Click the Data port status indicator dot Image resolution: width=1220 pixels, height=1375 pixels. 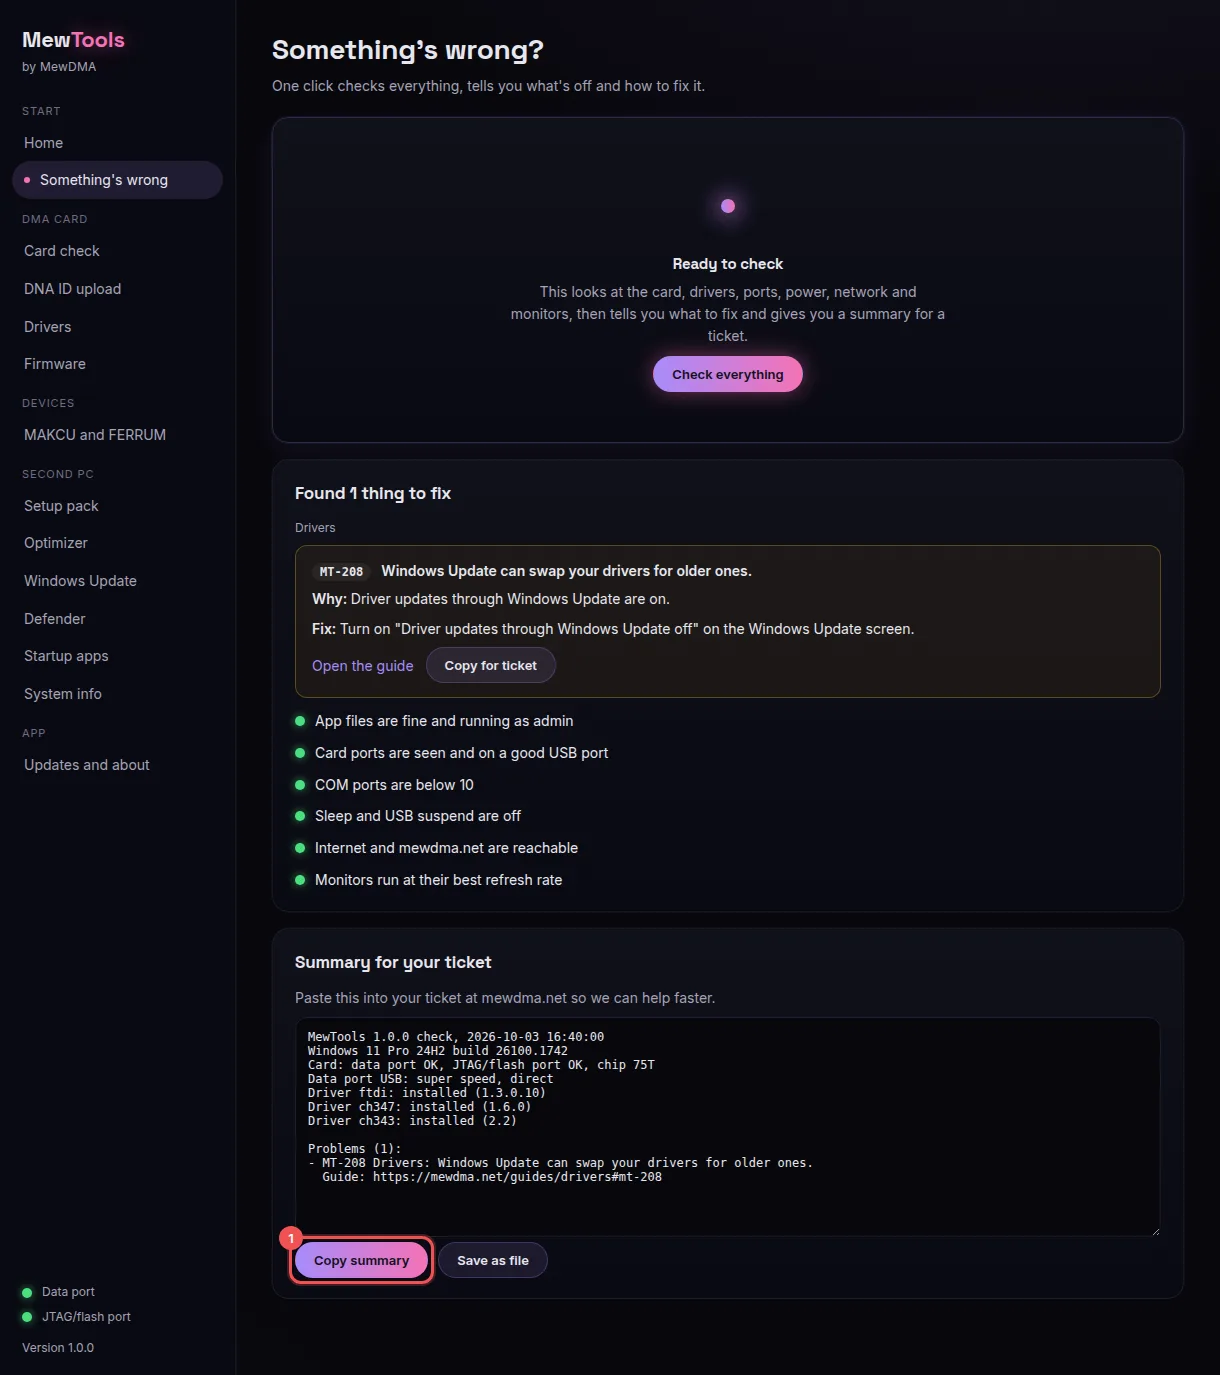[27, 1292]
